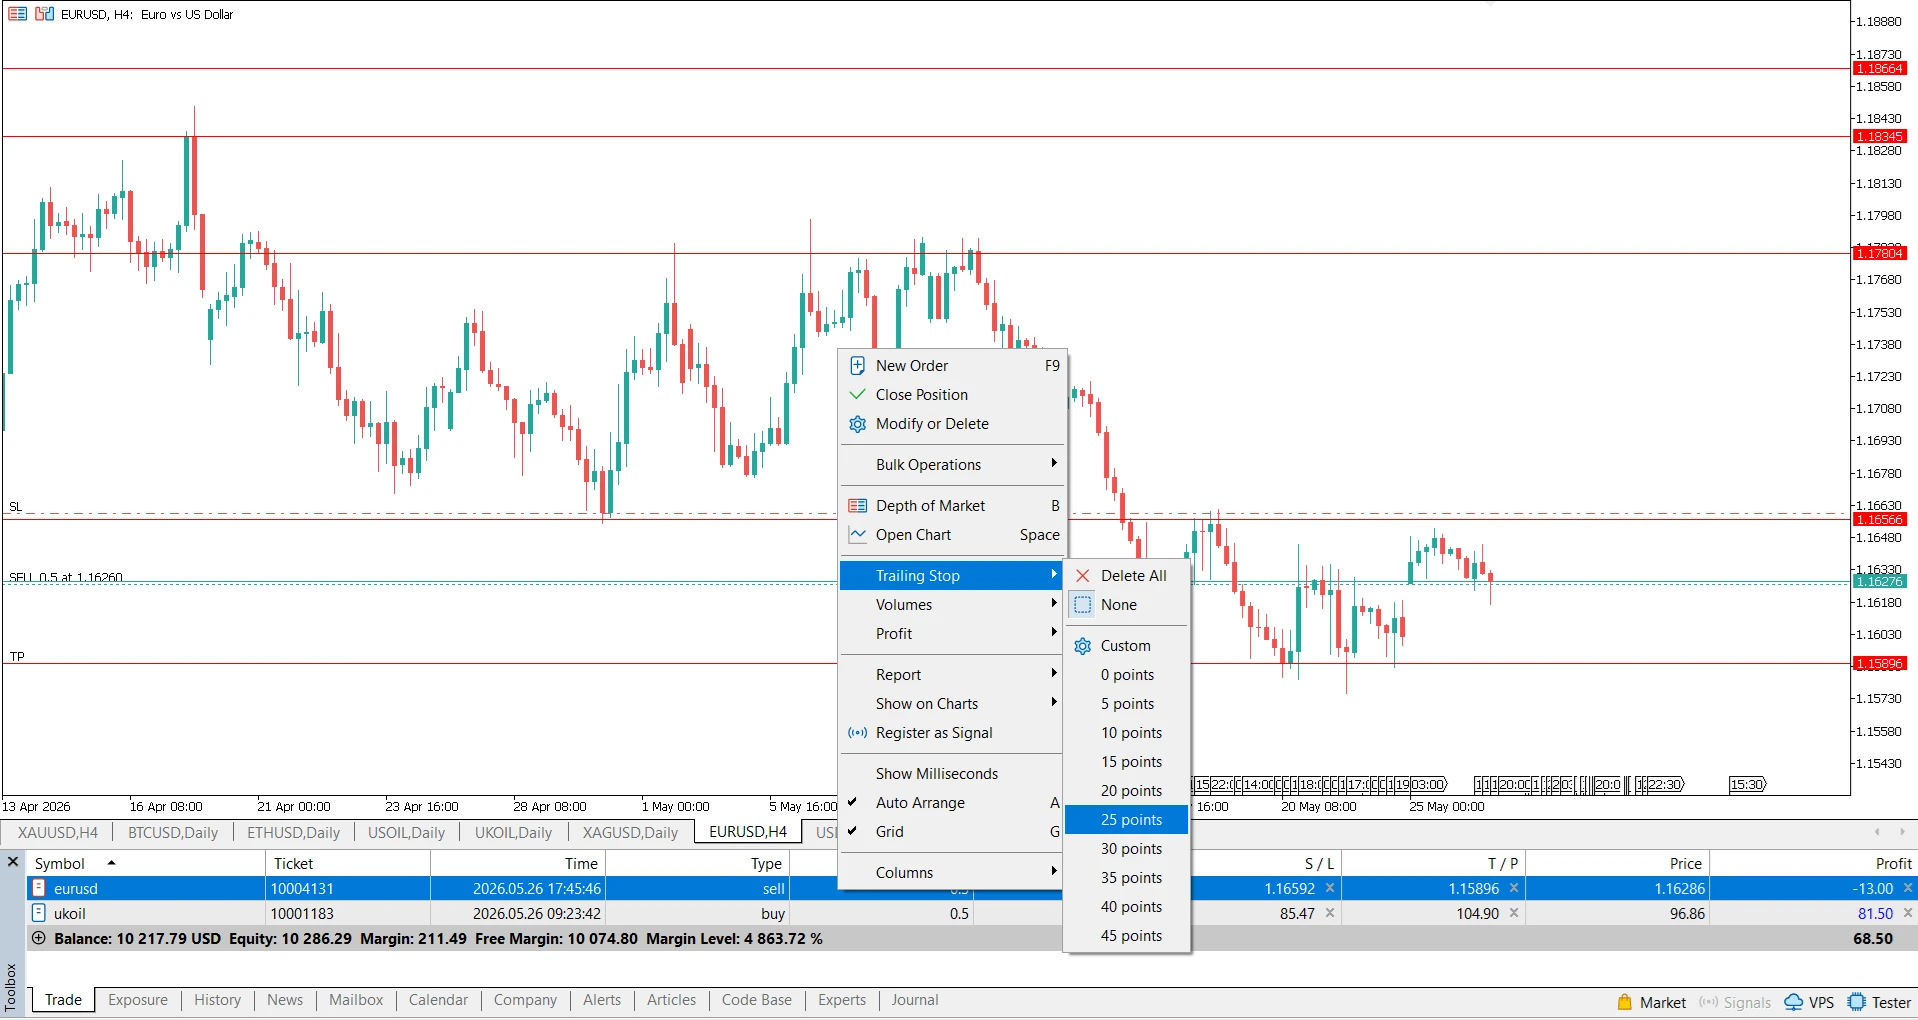Click the SL level line label

coord(16,507)
